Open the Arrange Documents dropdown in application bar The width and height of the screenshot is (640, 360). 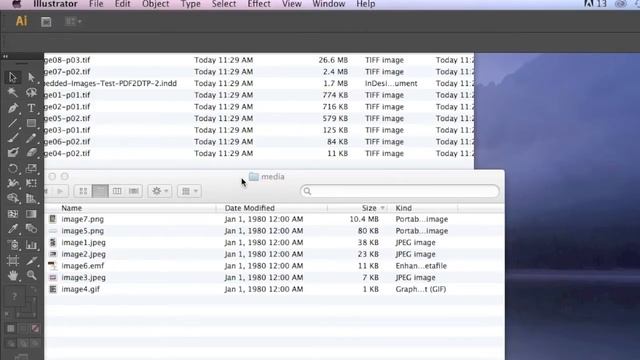point(73,21)
